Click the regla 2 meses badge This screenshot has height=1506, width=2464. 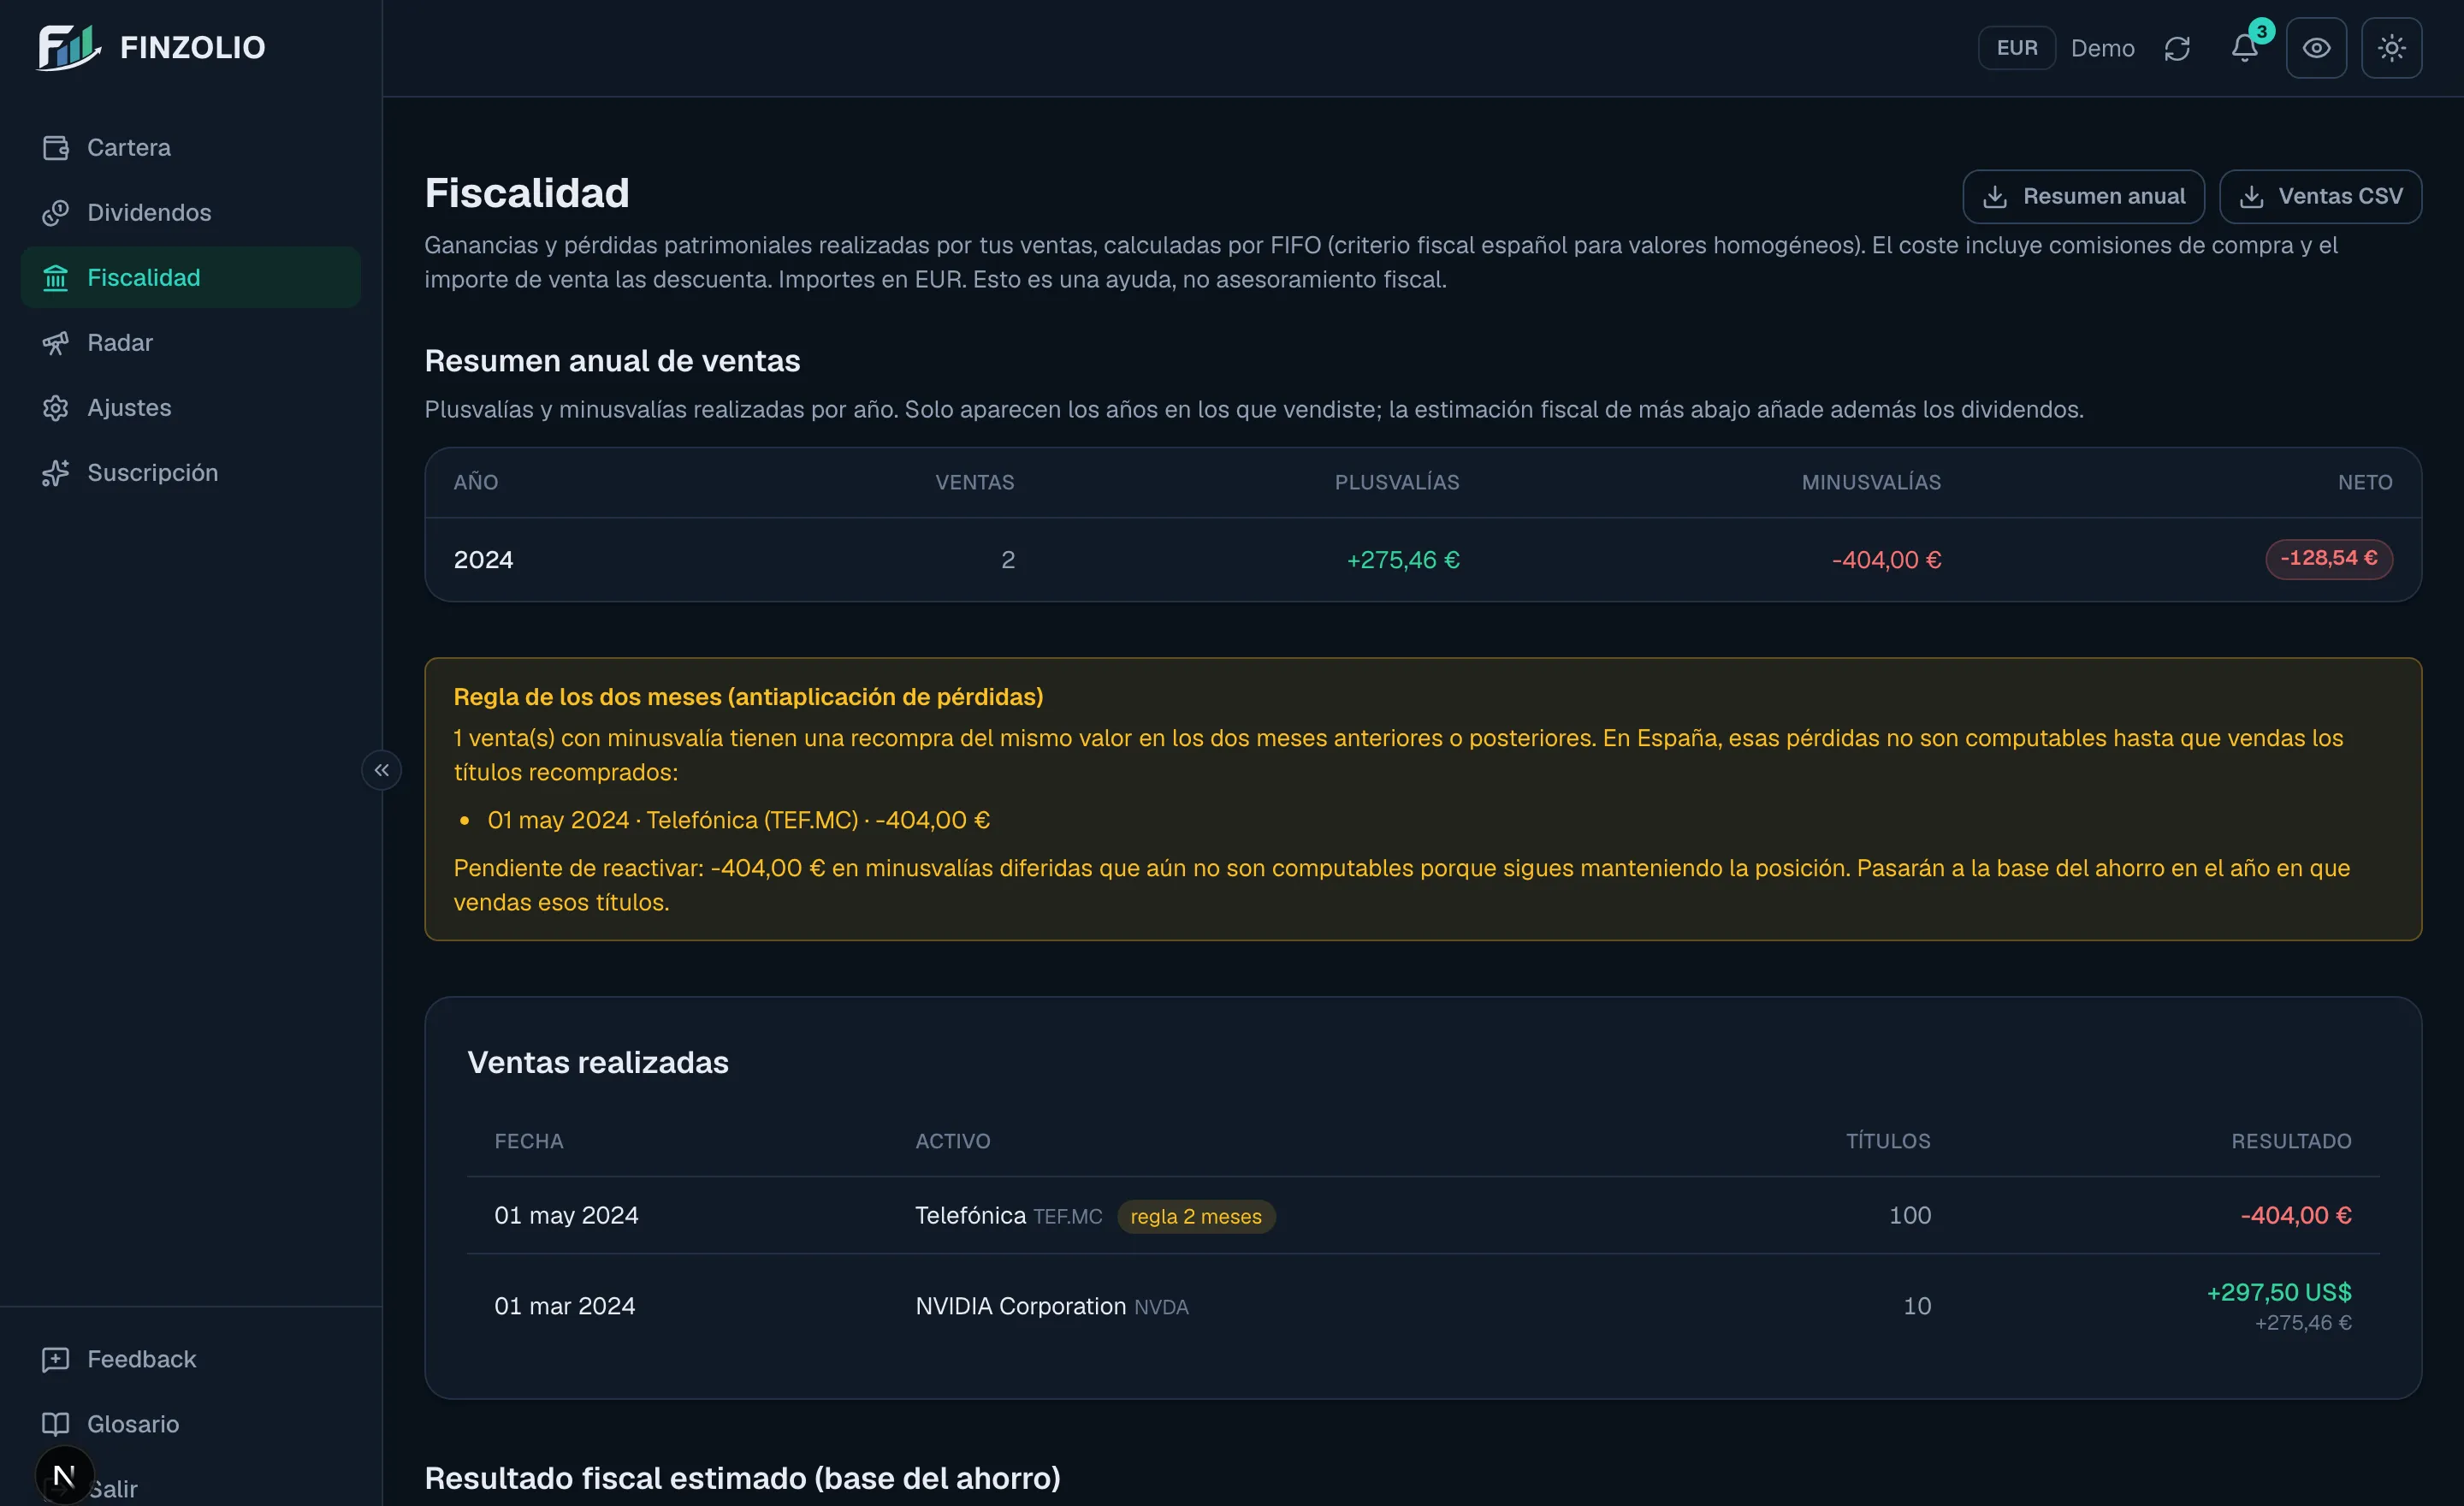tap(1196, 1216)
